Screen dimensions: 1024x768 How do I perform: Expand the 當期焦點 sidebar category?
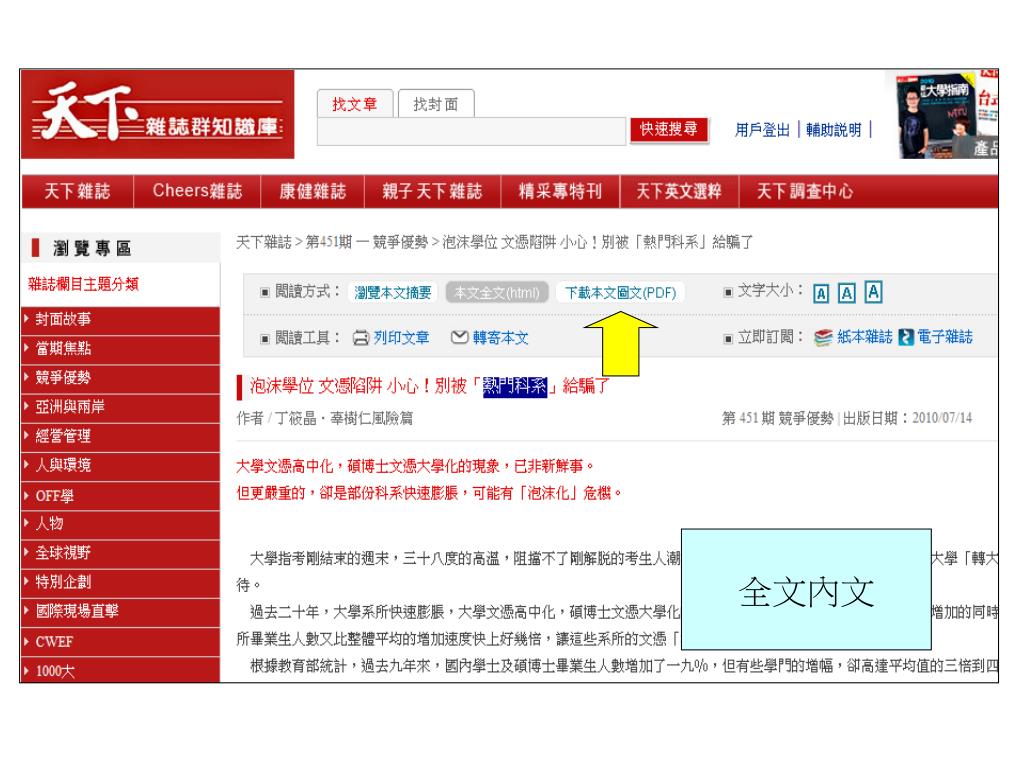coord(120,349)
